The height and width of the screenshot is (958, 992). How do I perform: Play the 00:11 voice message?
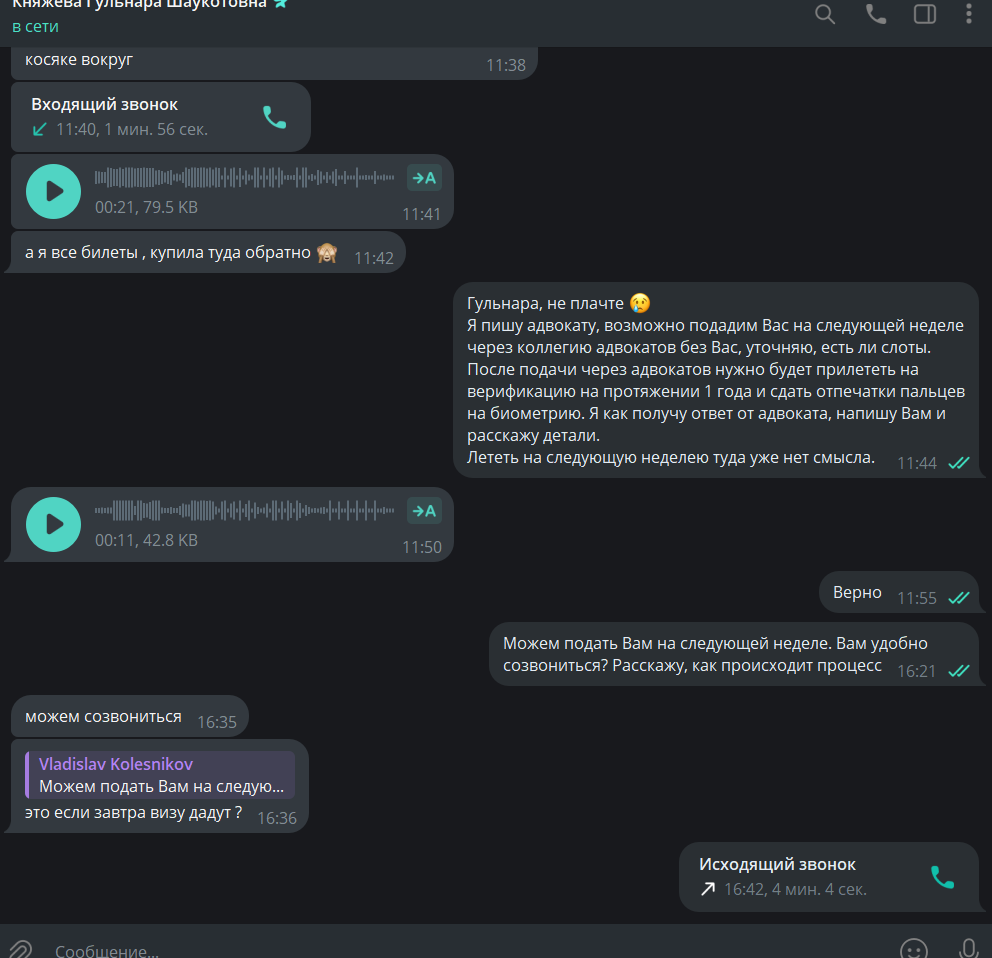pos(53,524)
